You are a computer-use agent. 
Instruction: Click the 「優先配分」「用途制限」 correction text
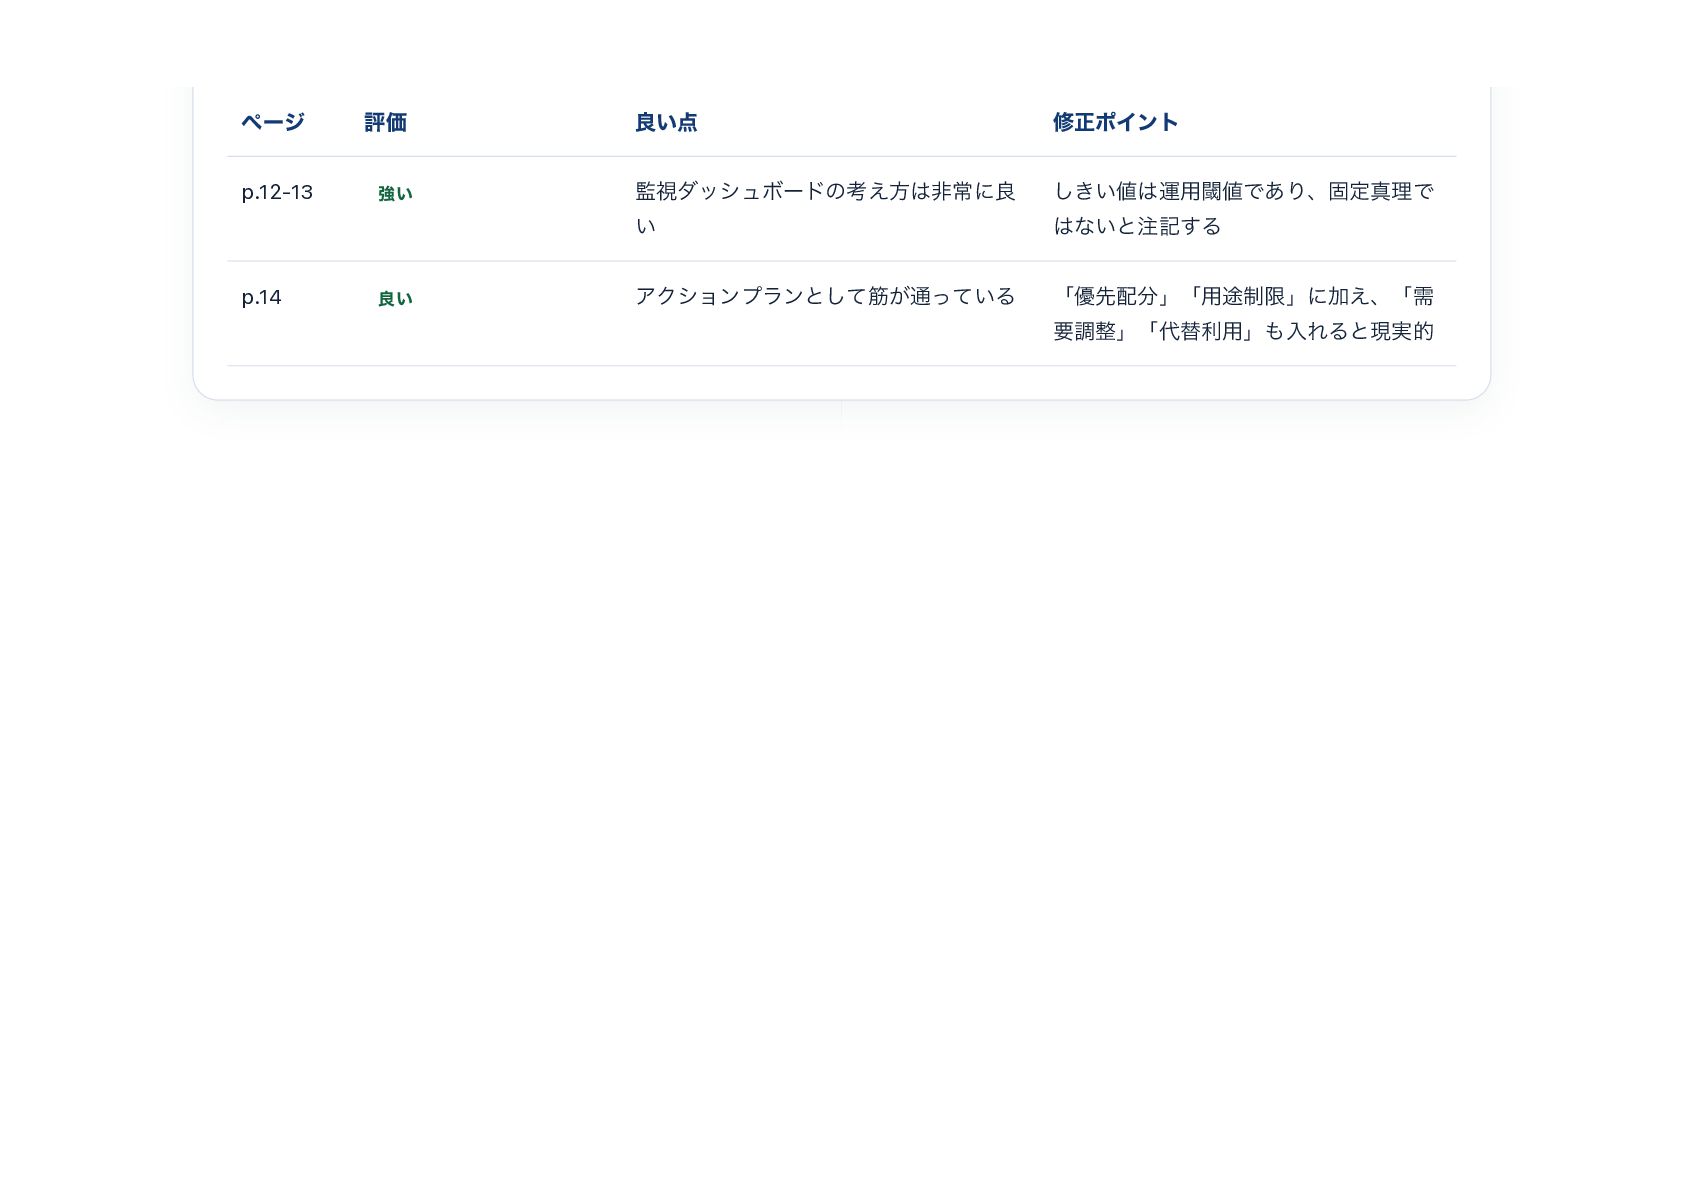[1243, 313]
